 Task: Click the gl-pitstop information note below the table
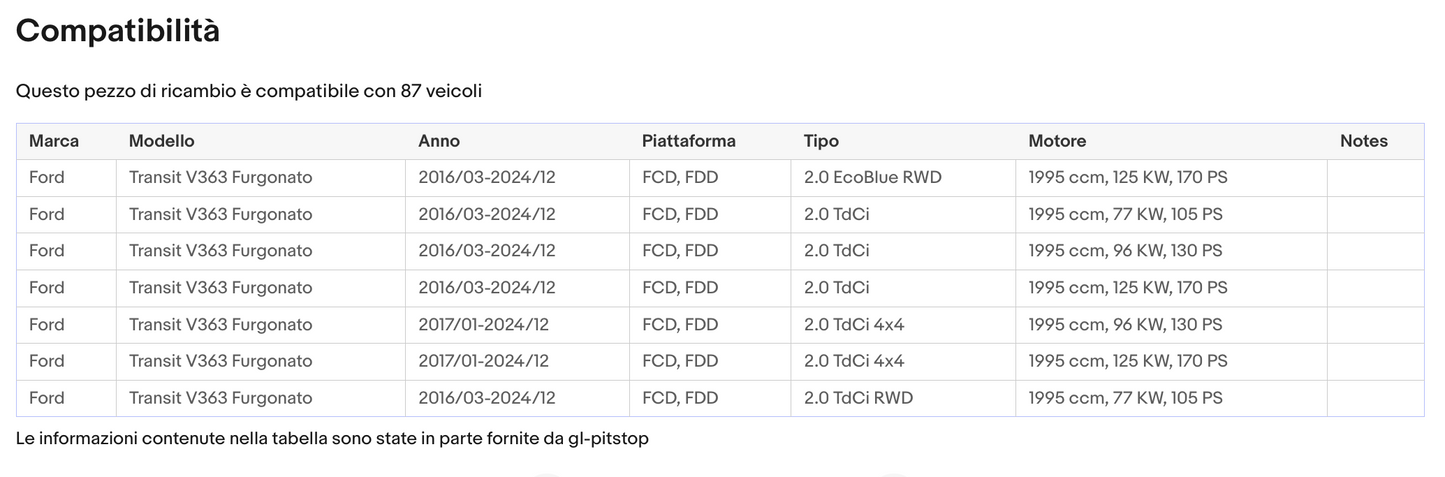pyautogui.click(x=333, y=439)
